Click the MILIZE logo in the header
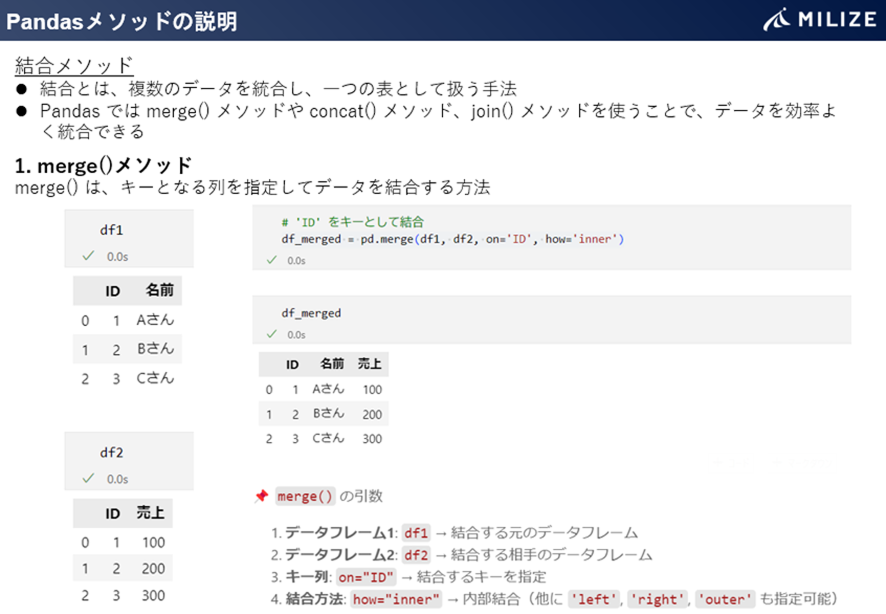Image resolution: width=886 pixels, height=614 pixels. (x=819, y=19)
